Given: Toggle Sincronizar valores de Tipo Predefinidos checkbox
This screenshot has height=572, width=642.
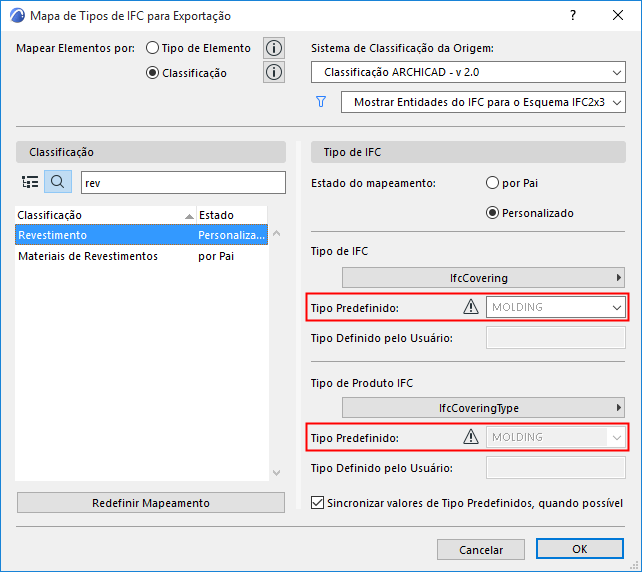Looking at the screenshot, I should (x=319, y=503).
